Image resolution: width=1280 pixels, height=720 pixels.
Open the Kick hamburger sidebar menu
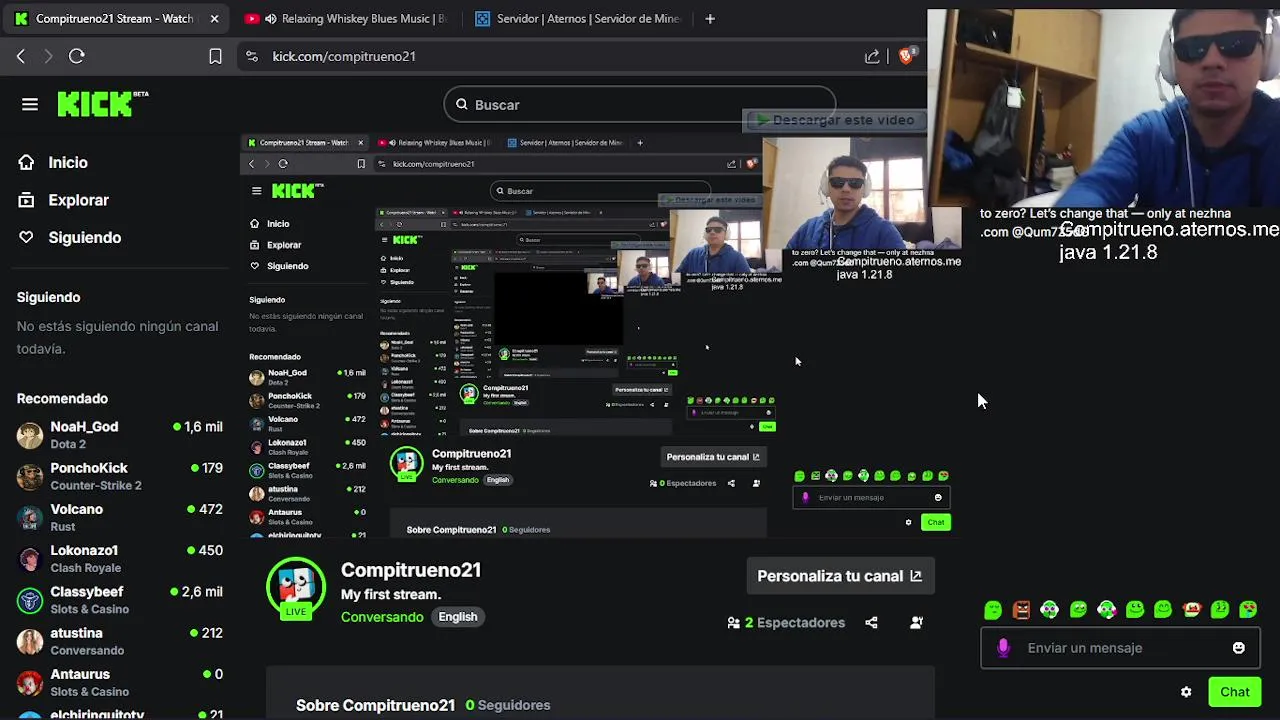(x=30, y=104)
